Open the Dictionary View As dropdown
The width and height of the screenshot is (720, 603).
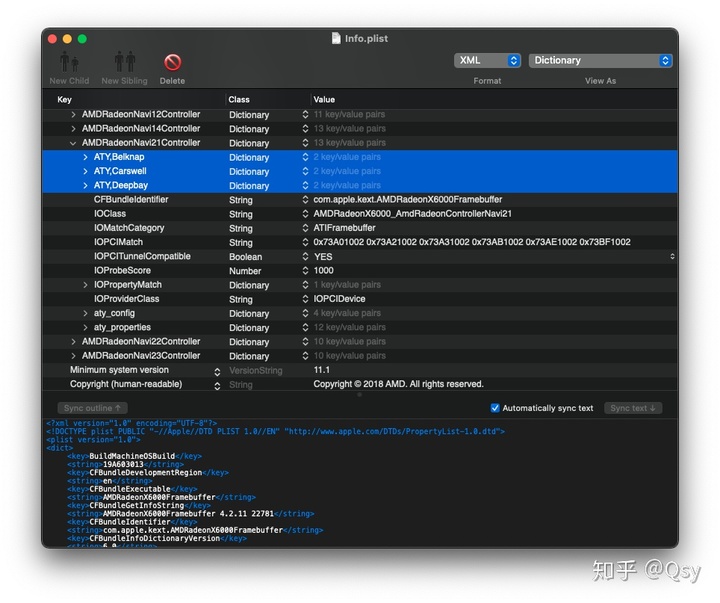pos(600,60)
